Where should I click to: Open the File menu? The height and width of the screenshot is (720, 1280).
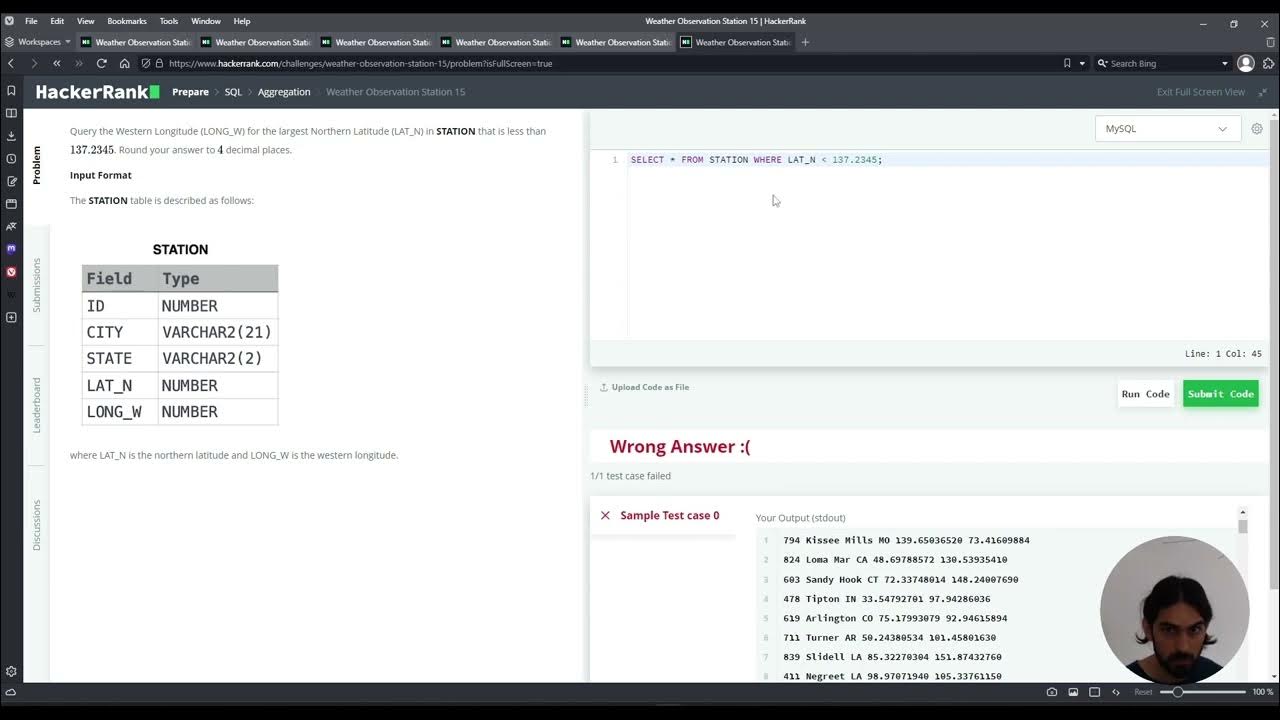tap(31, 21)
